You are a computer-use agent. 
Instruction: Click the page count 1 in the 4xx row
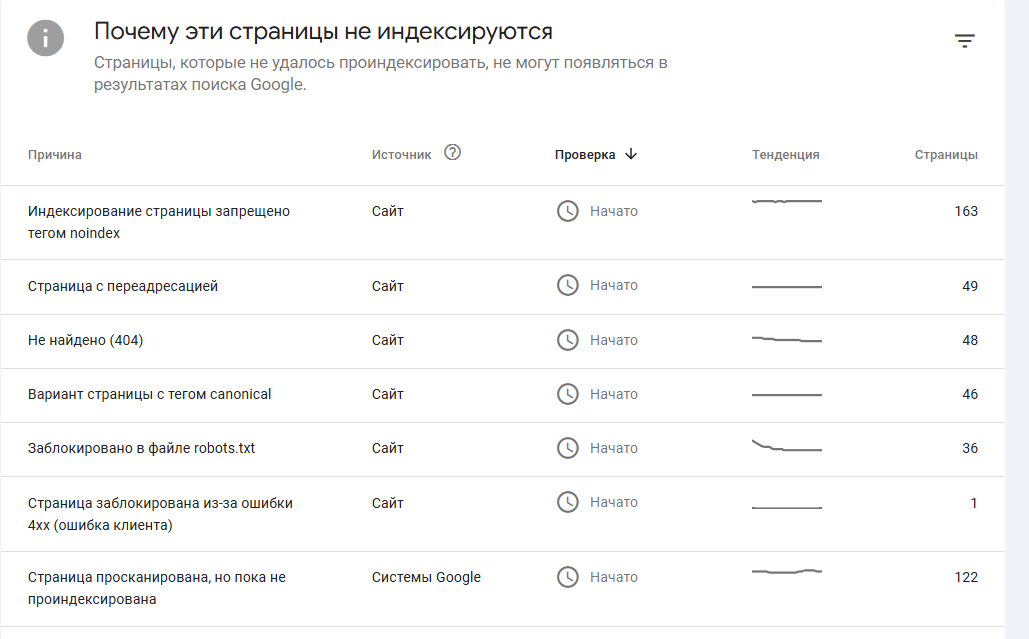click(x=974, y=503)
